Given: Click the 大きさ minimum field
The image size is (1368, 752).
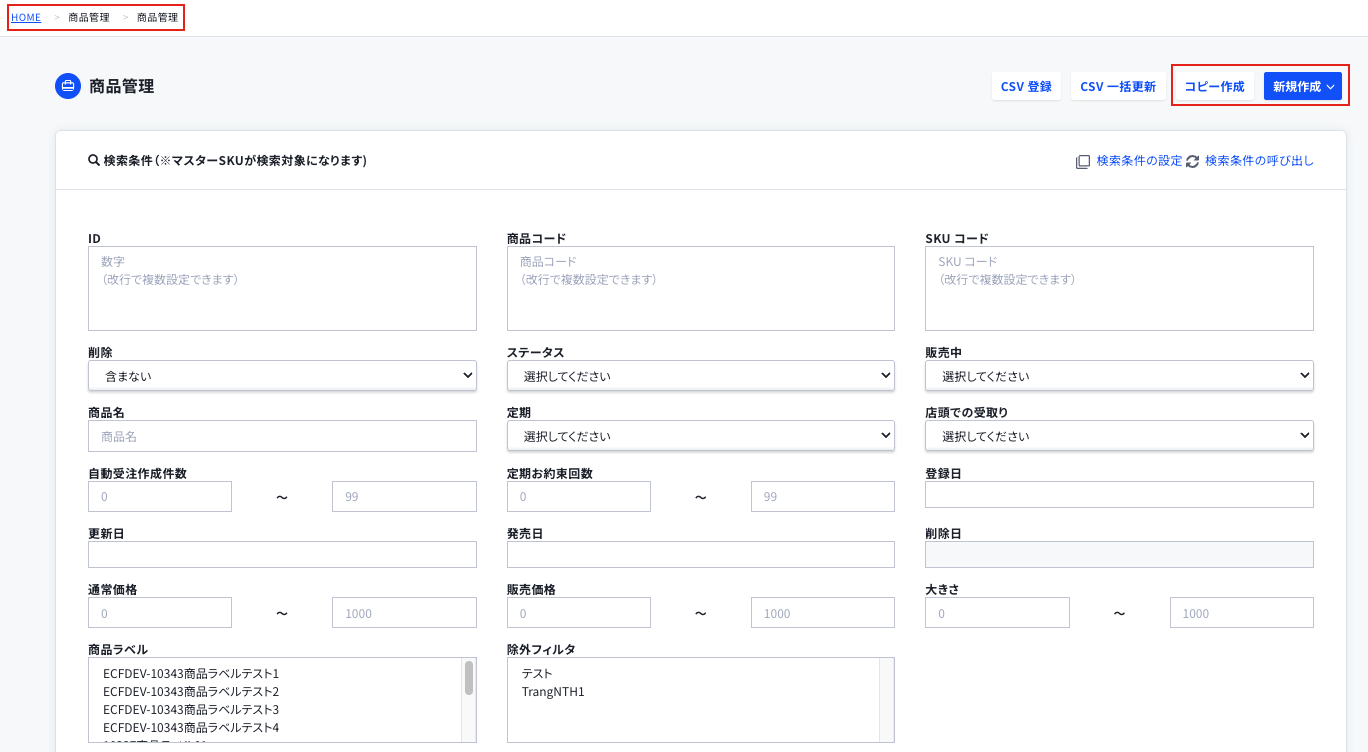Looking at the screenshot, I should tap(997, 613).
